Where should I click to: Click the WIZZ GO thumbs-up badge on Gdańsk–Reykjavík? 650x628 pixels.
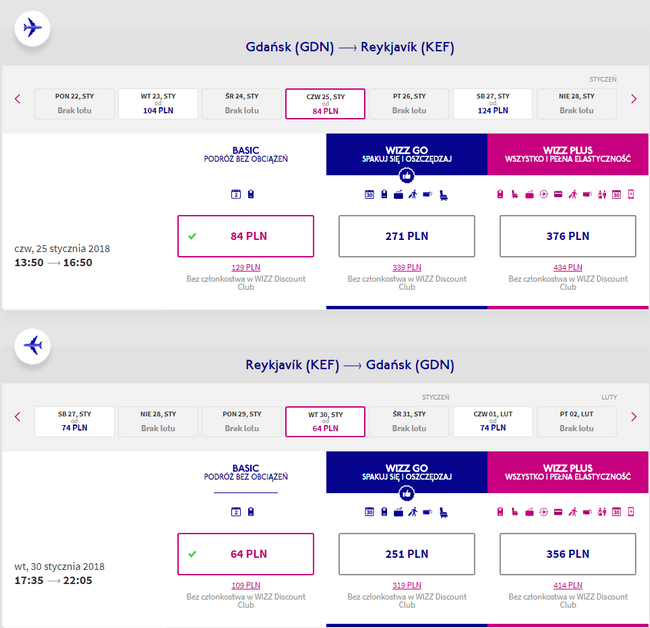click(x=407, y=176)
